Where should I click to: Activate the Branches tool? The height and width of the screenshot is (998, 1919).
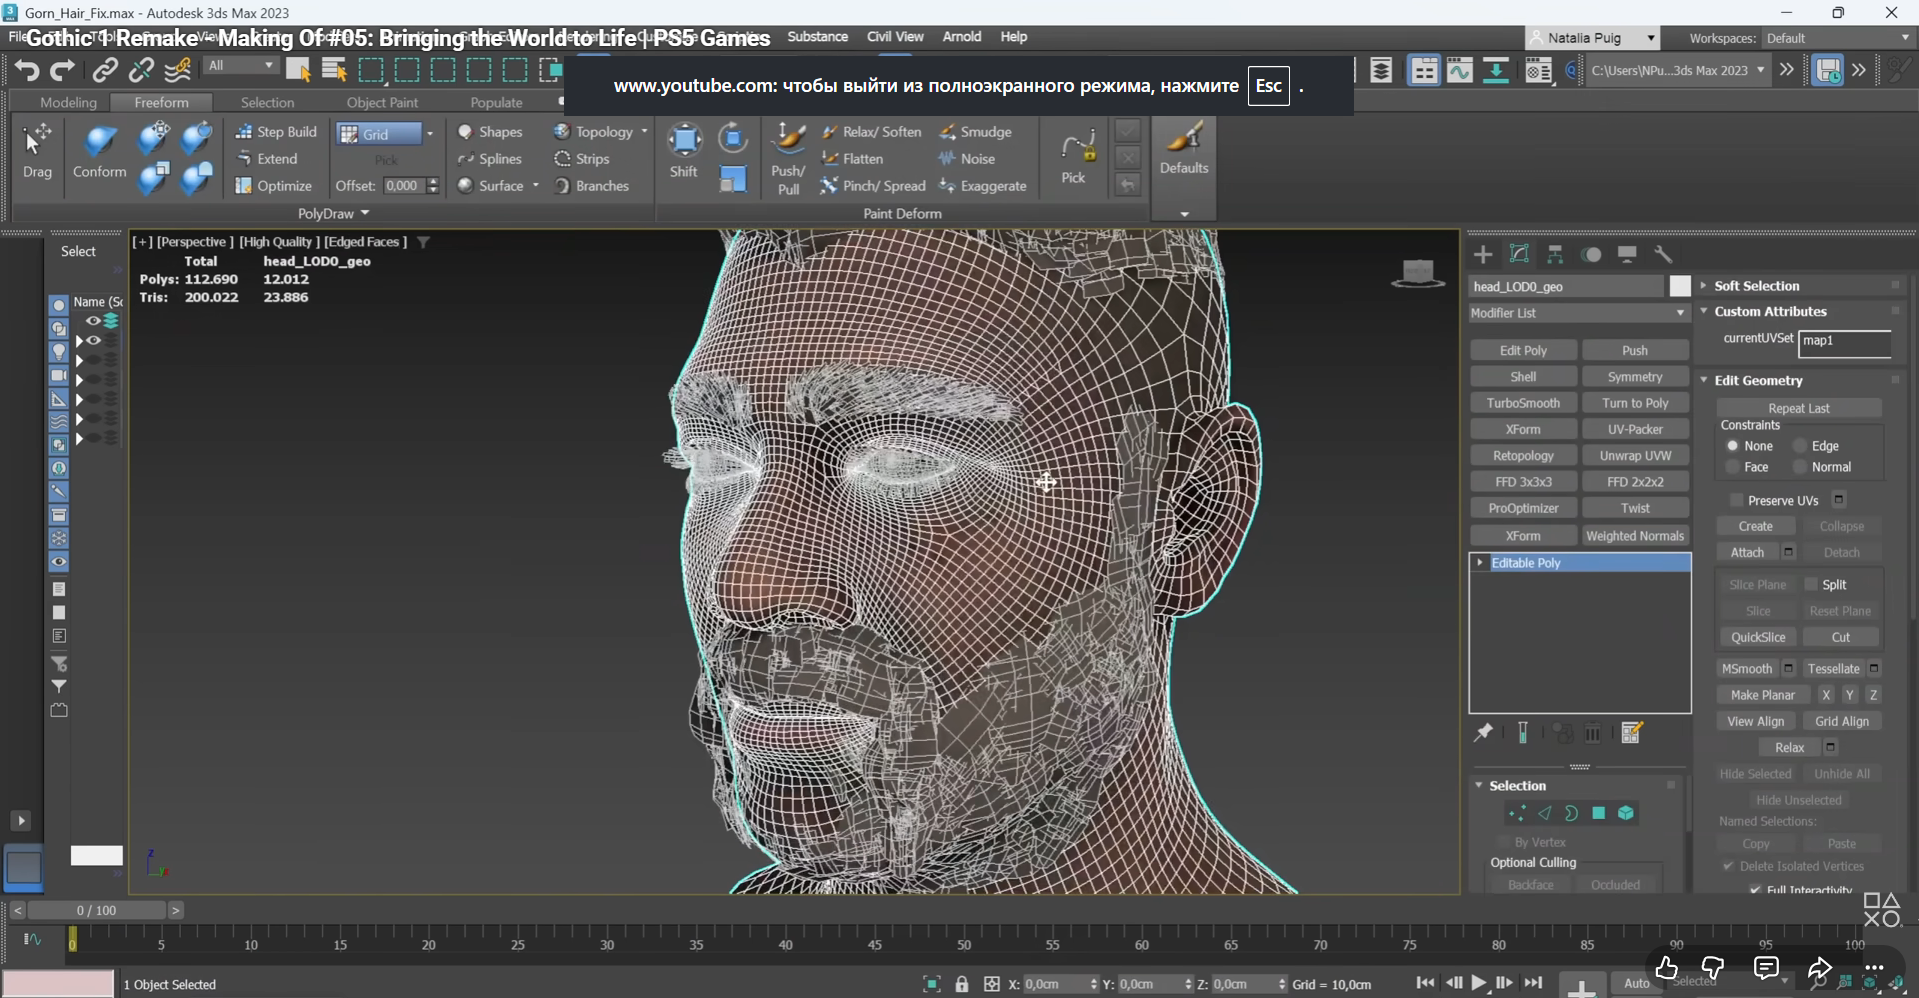[592, 186]
